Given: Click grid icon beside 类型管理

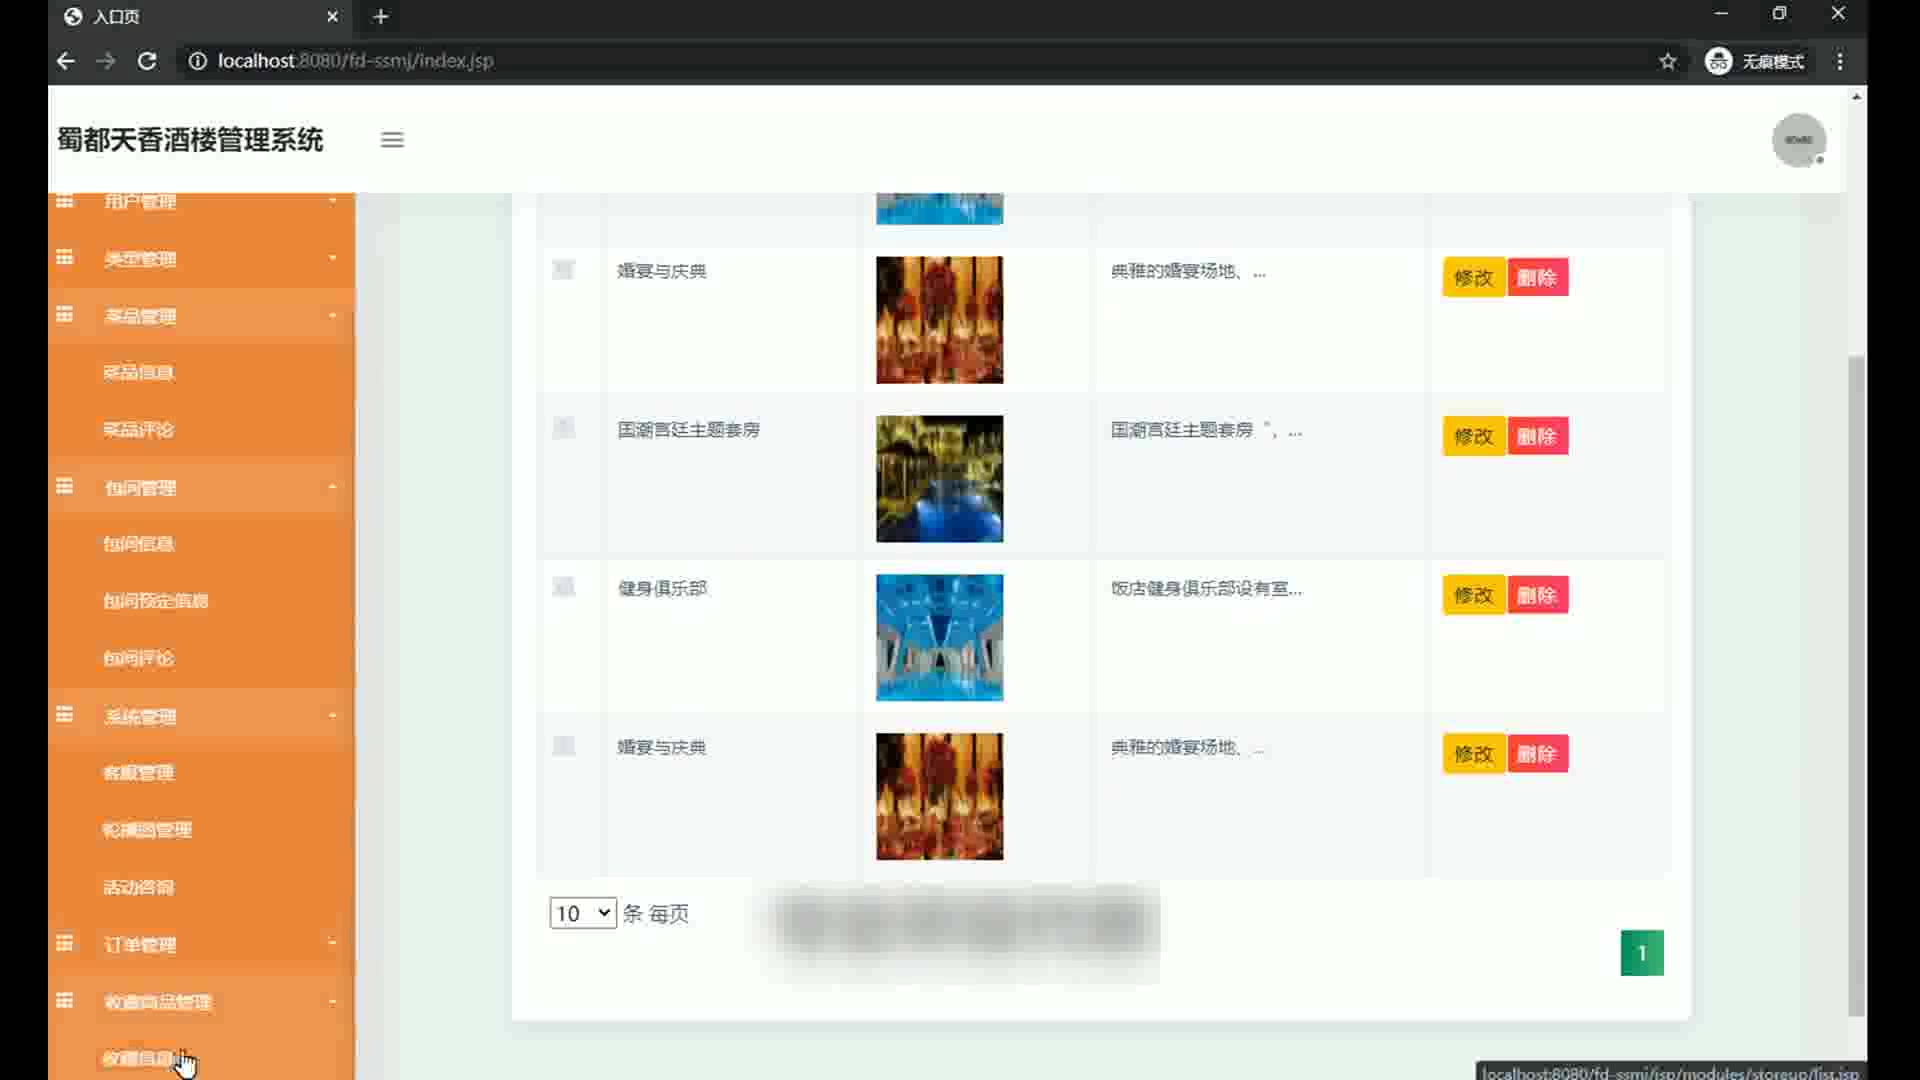Looking at the screenshot, I should 65,258.
